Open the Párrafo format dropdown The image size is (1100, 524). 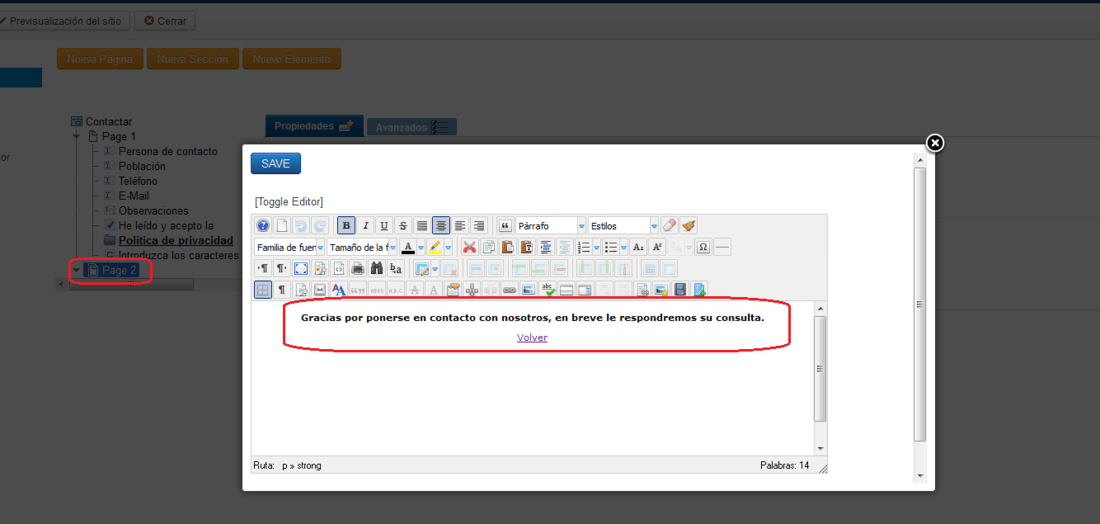pos(550,226)
